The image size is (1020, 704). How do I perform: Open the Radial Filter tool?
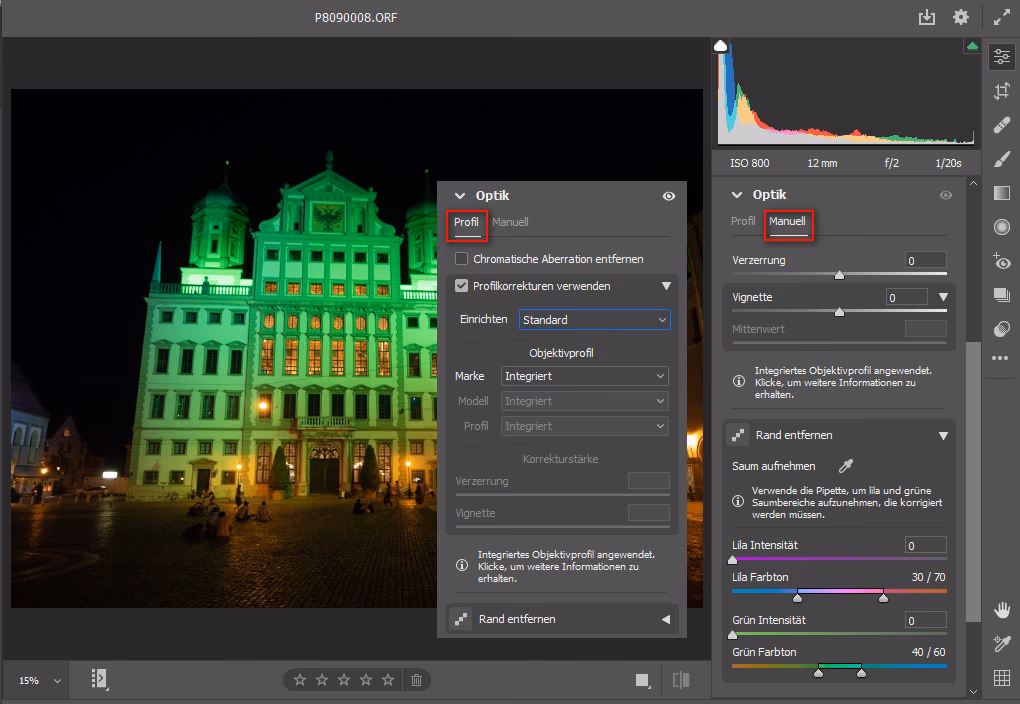(x=1001, y=227)
